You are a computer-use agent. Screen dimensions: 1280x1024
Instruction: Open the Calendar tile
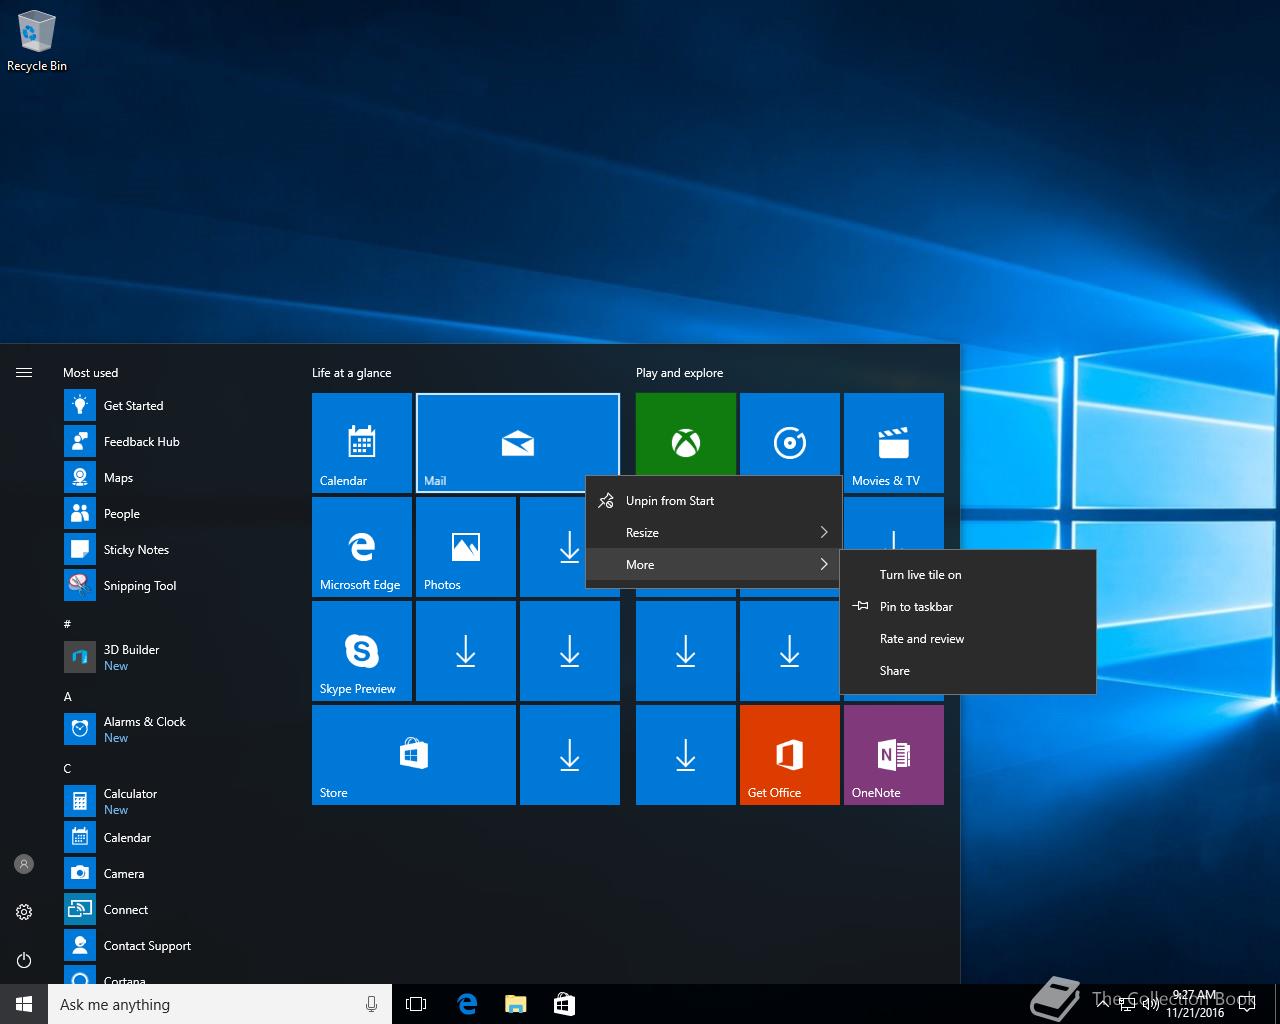coord(361,442)
